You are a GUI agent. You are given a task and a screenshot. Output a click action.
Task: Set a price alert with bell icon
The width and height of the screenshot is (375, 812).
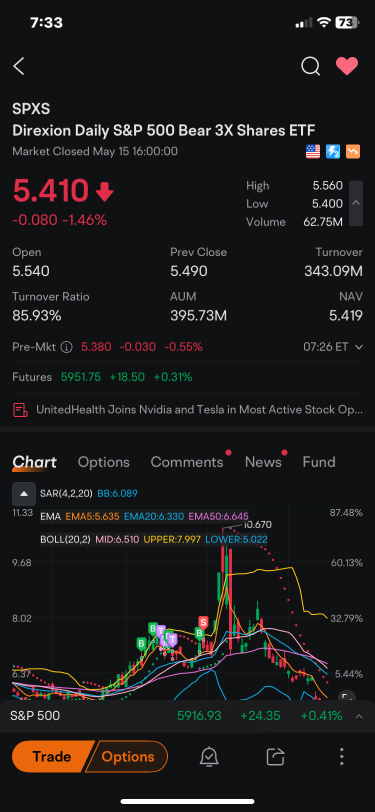point(209,757)
